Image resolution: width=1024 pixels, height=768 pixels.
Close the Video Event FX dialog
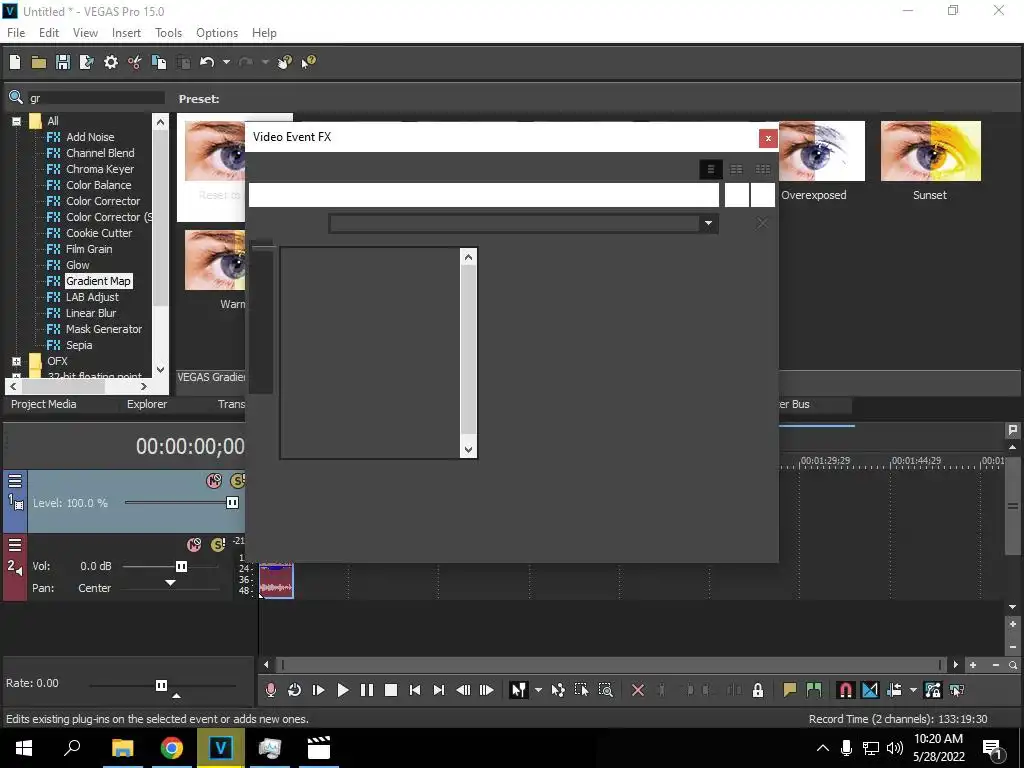768,138
